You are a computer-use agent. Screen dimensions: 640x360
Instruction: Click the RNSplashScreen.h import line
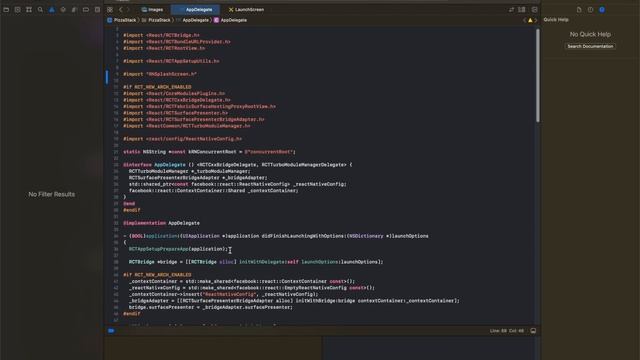coord(160,74)
